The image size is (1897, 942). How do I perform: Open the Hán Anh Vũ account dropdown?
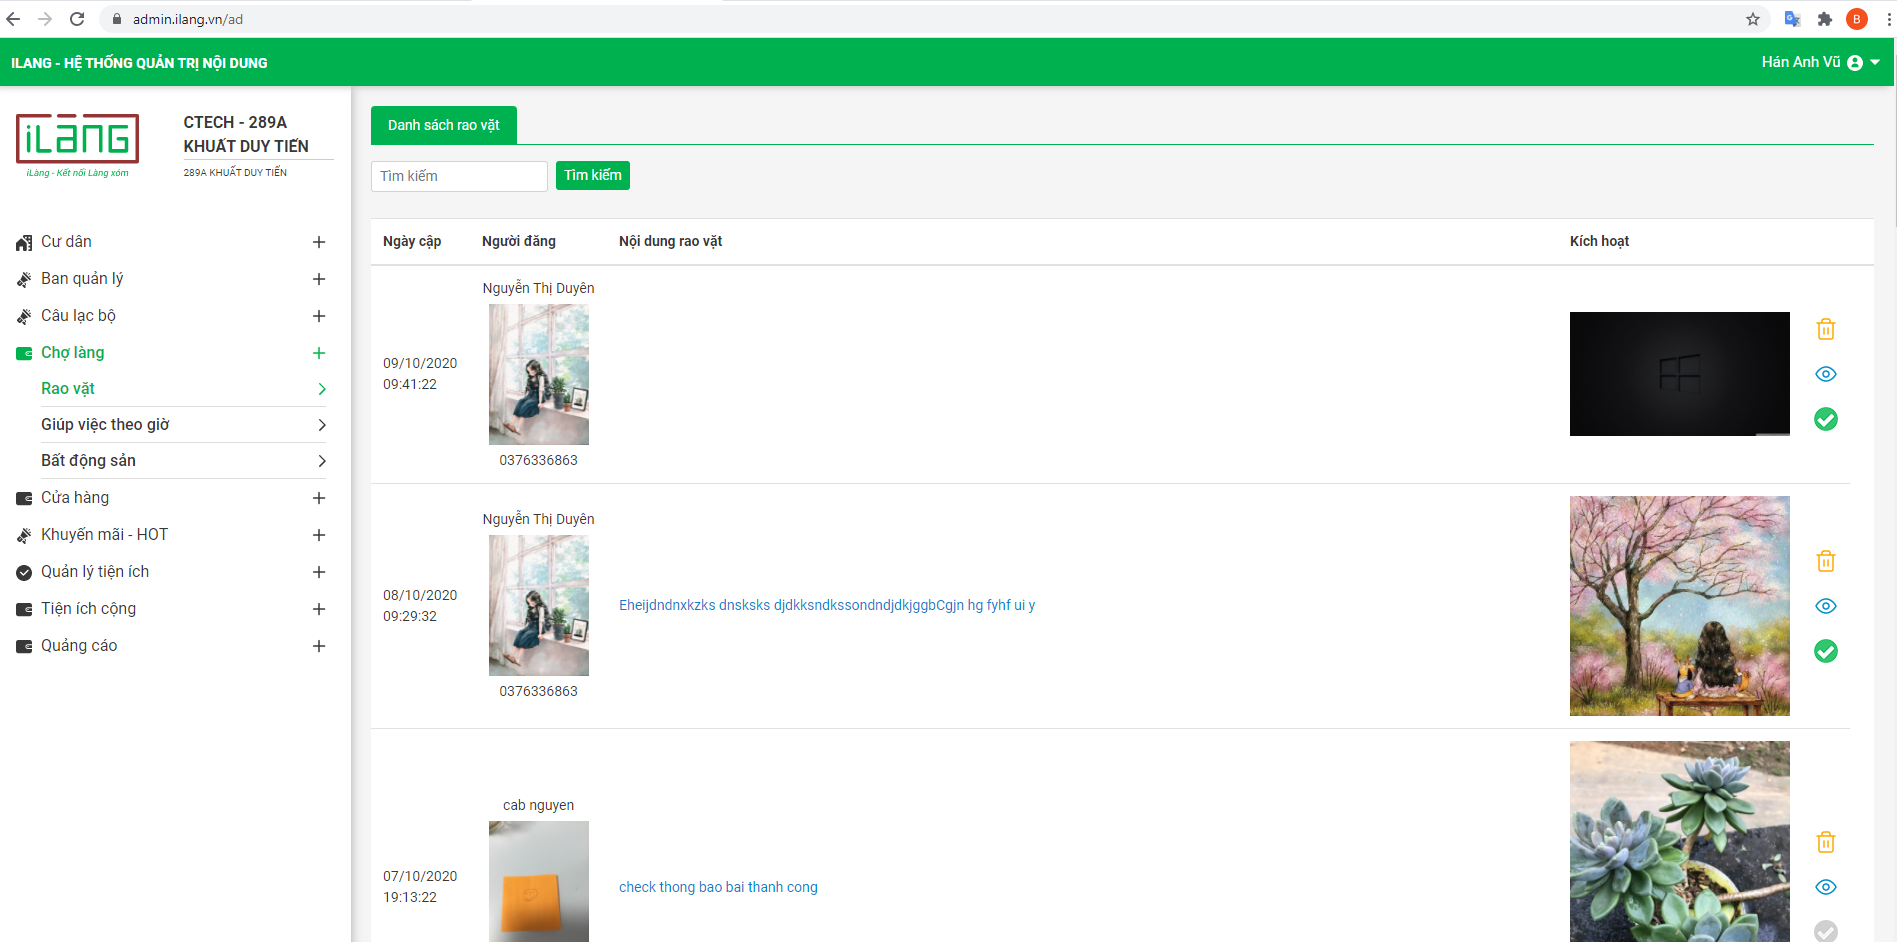click(x=1819, y=62)
